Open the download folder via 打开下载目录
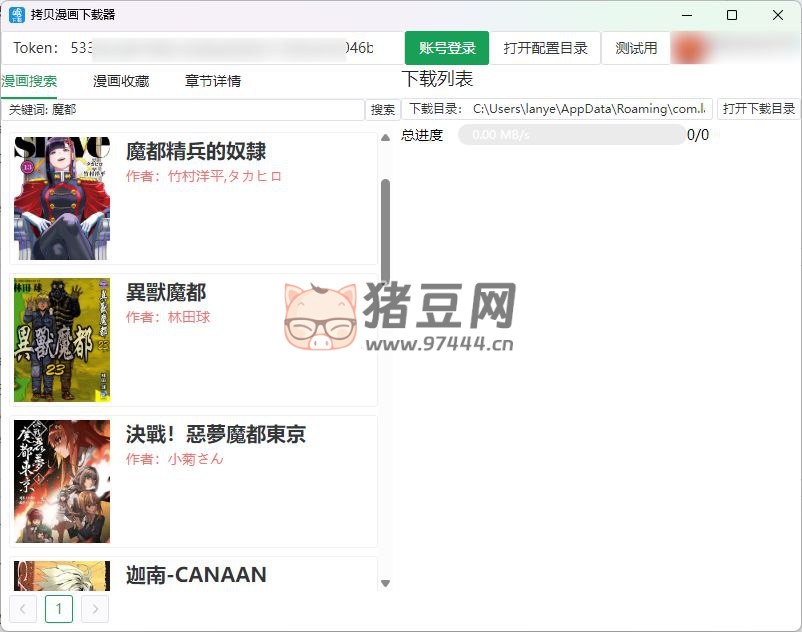The image size is (802, 632). (x=759, y=109)
